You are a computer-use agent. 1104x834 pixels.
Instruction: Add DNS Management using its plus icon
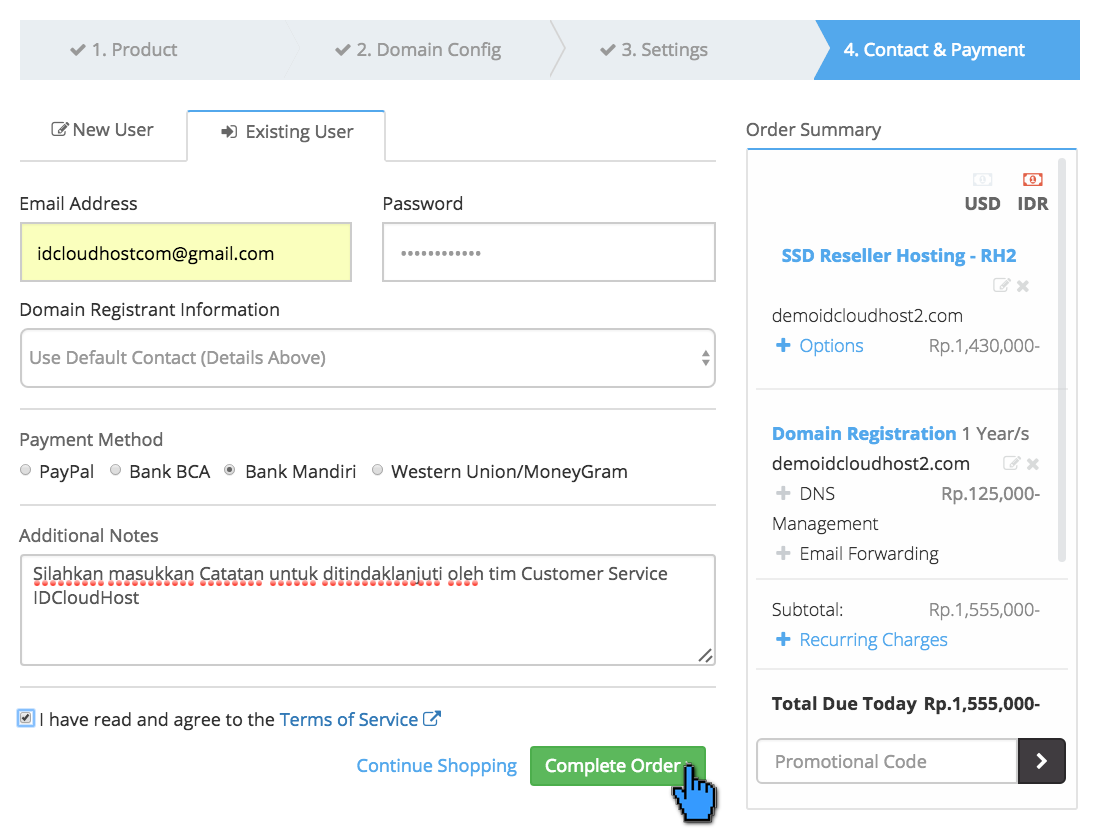[x=781, y=493]
